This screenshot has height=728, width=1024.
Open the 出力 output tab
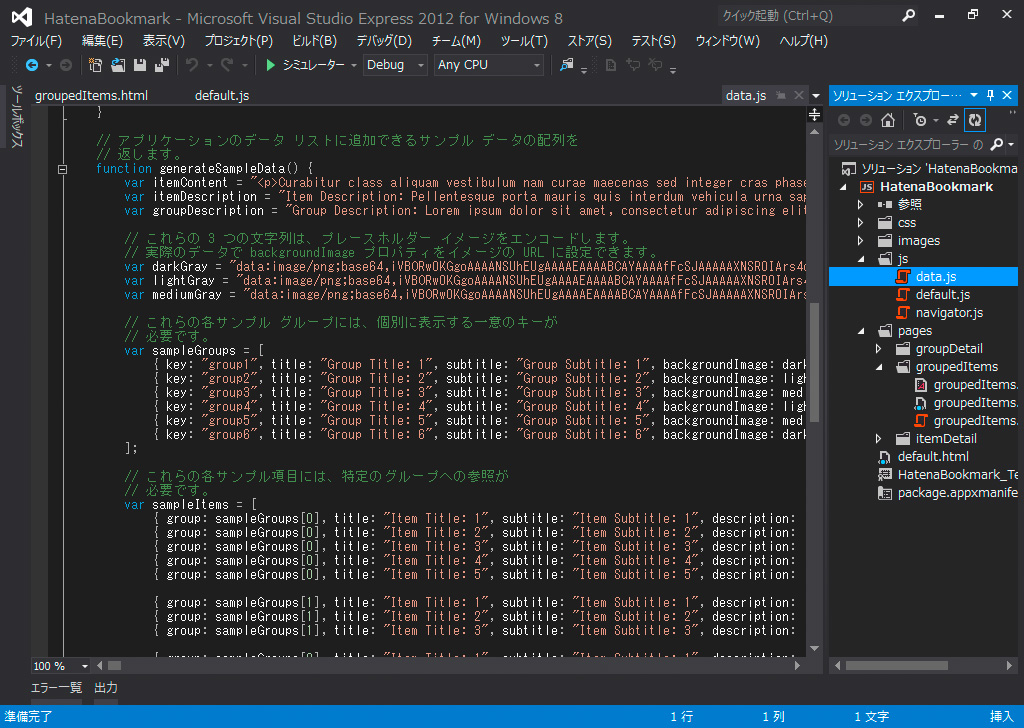[x=106, y=688]
